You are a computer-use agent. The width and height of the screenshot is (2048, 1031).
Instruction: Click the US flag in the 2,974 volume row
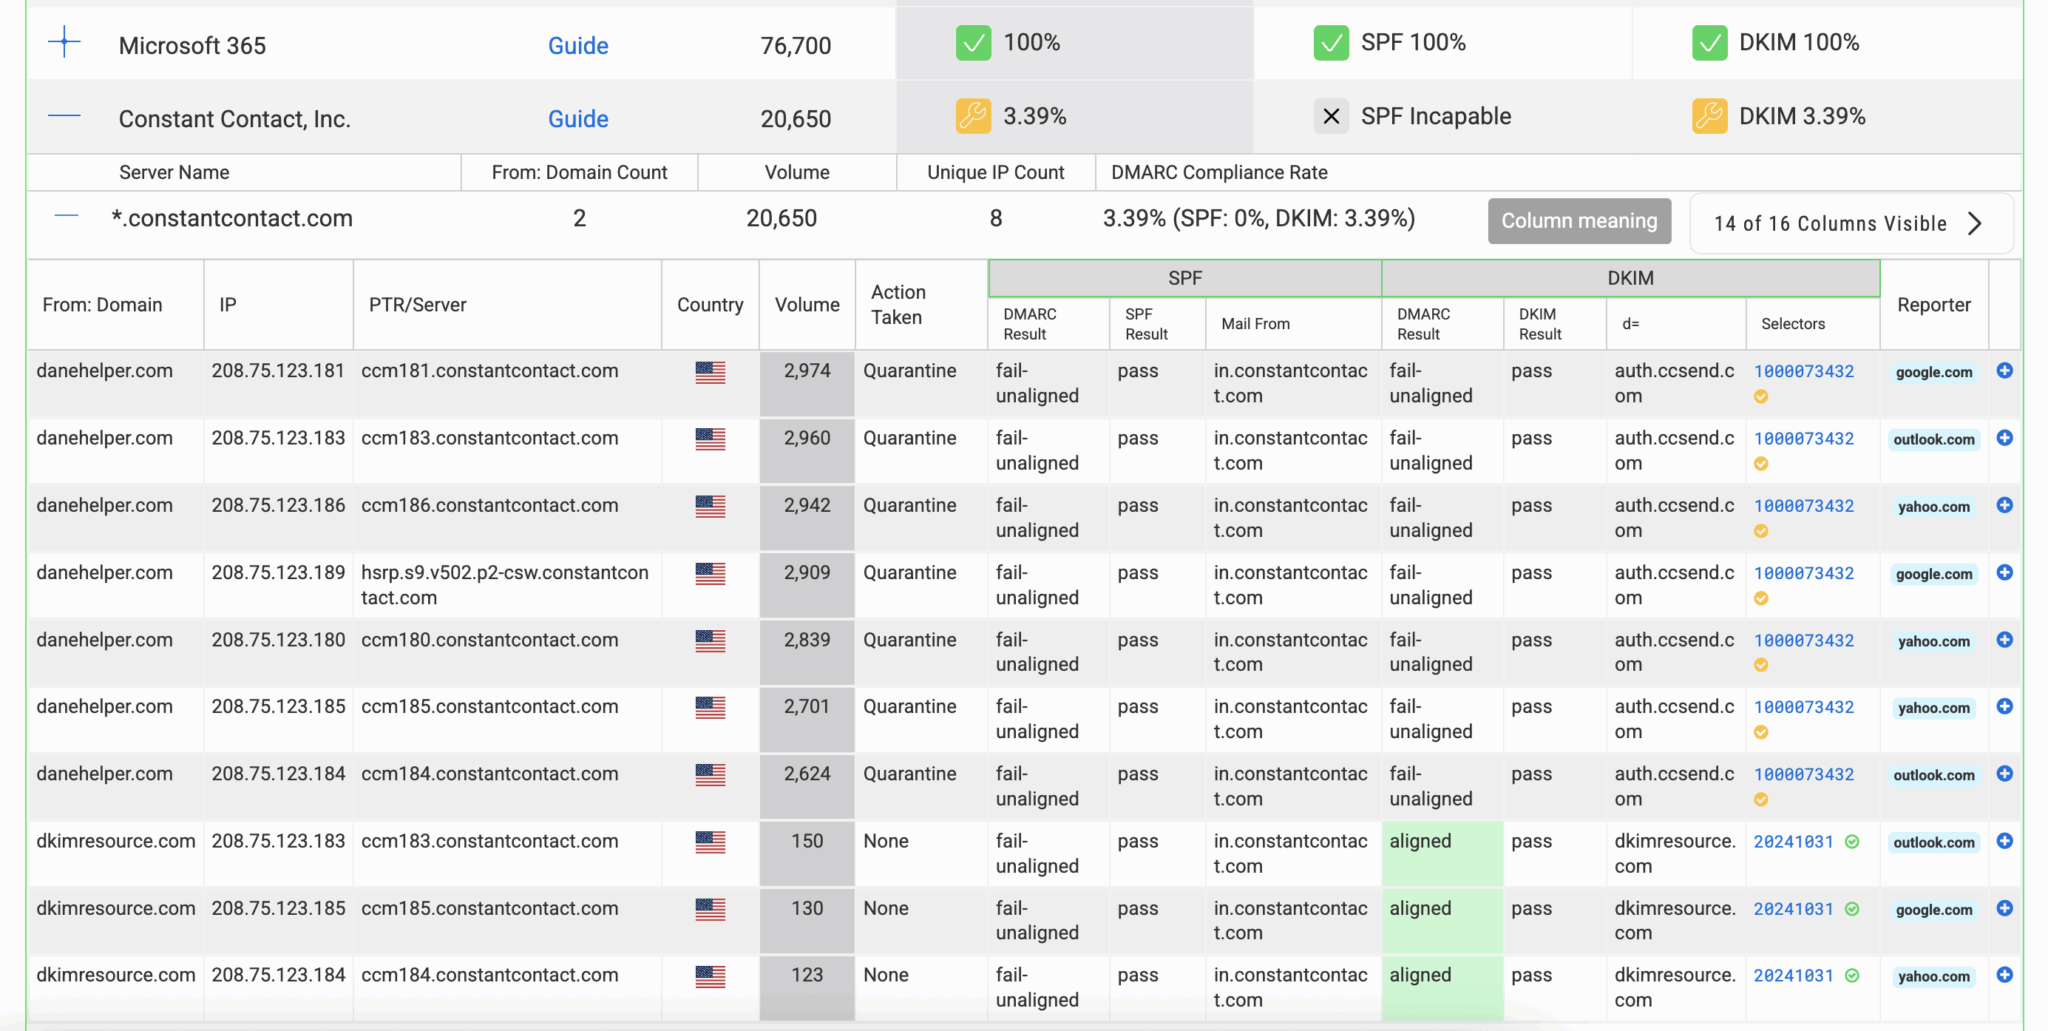pos(710,372)
